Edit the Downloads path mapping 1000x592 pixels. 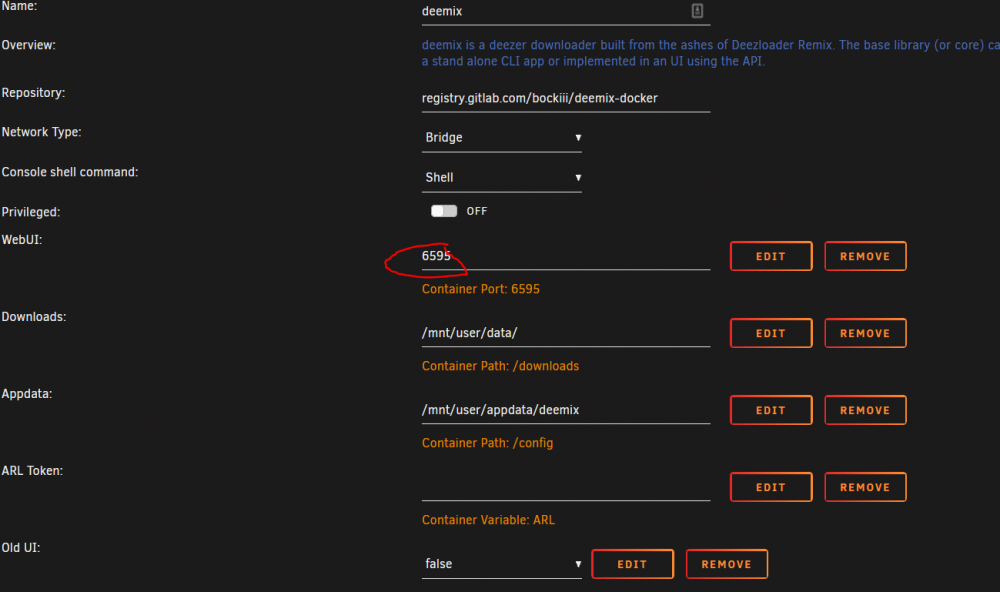point(771,333)
